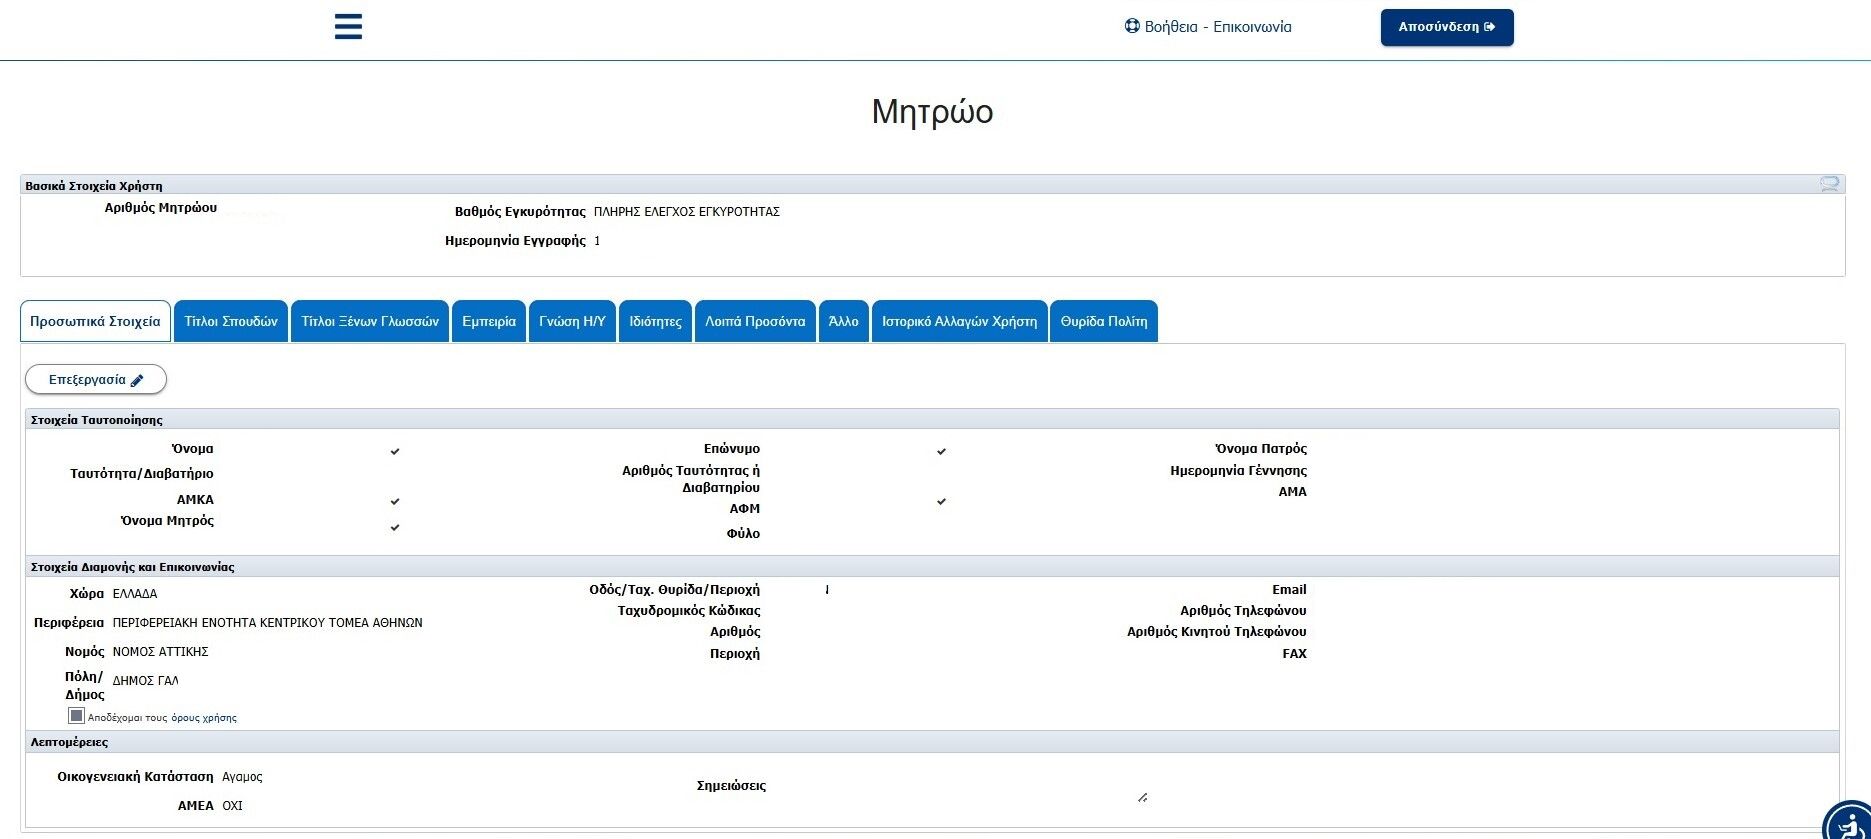Viewport: 1871px width, 839px height.
Task: Click the verified checkmark beside Επώνυμο
Action: (941, 451)
